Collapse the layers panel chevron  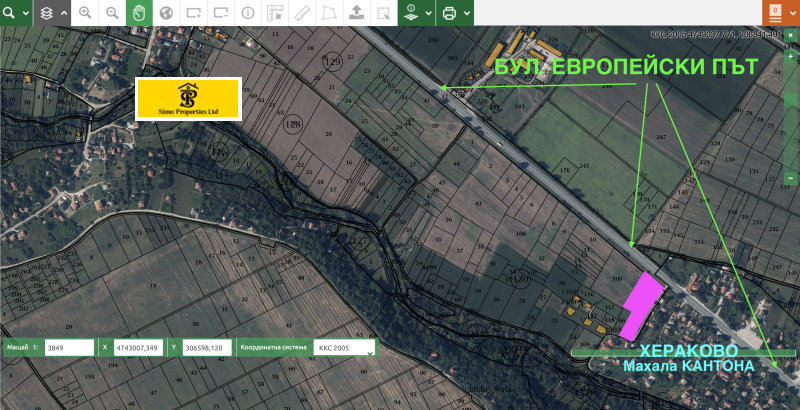click(x=64, y=13)
